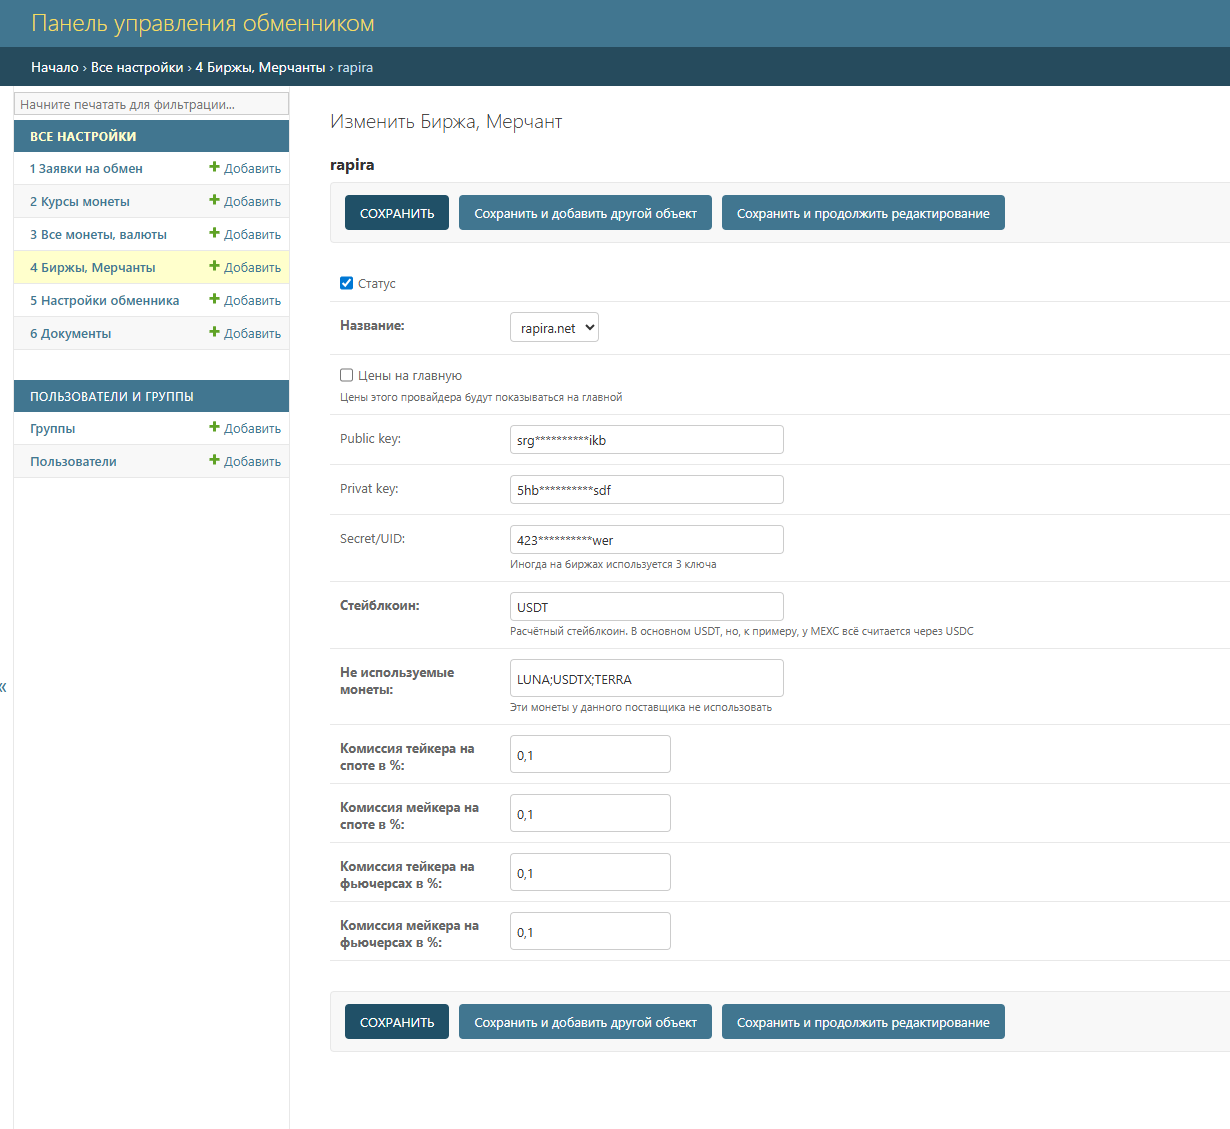Click the plus icon beside Курсы монеты
Screen dimensions: 1230x1129
pyautogui.click(x=214, y=201)
